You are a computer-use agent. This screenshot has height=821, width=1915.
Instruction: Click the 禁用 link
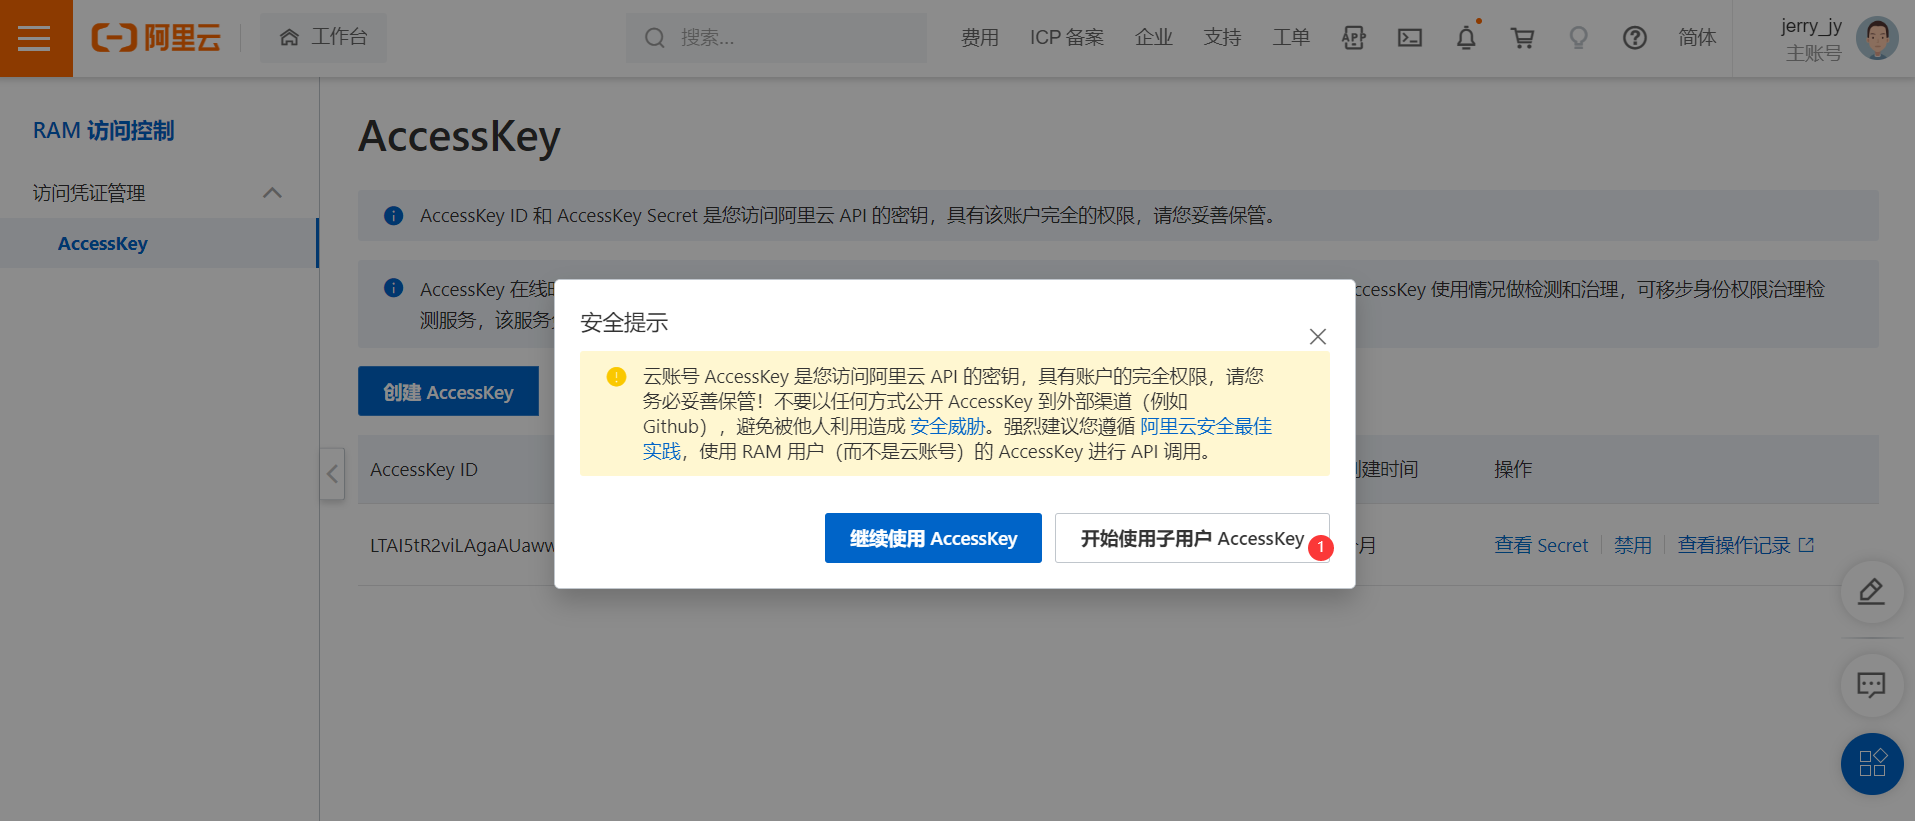(1632, 545)
